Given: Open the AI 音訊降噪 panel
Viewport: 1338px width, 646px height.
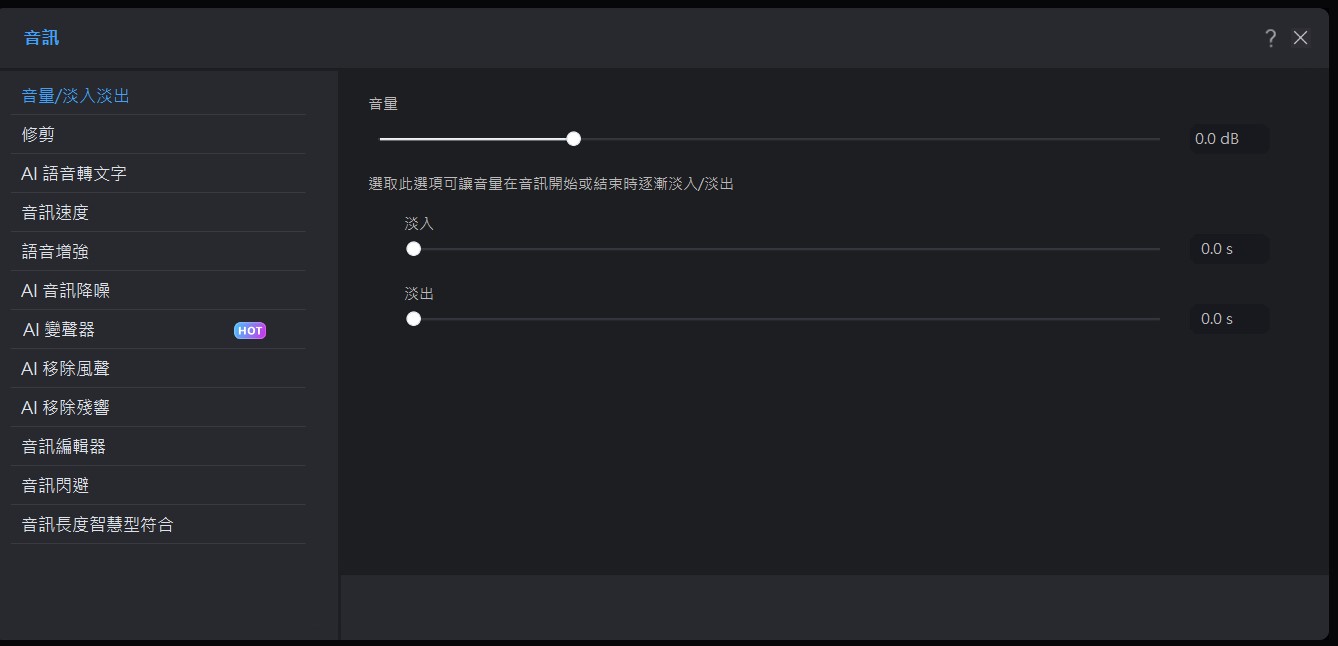Looking at the screenshot, I should click(66, 291).
